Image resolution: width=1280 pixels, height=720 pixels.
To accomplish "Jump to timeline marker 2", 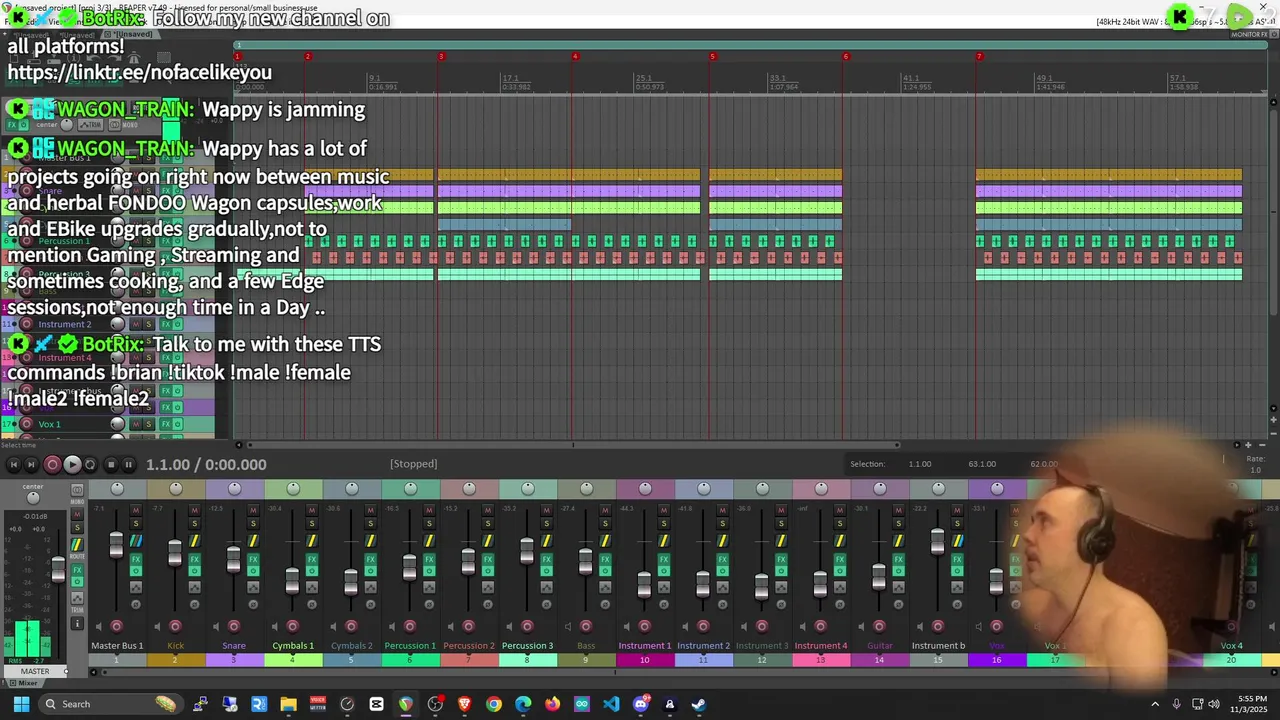I will point(308,56).
